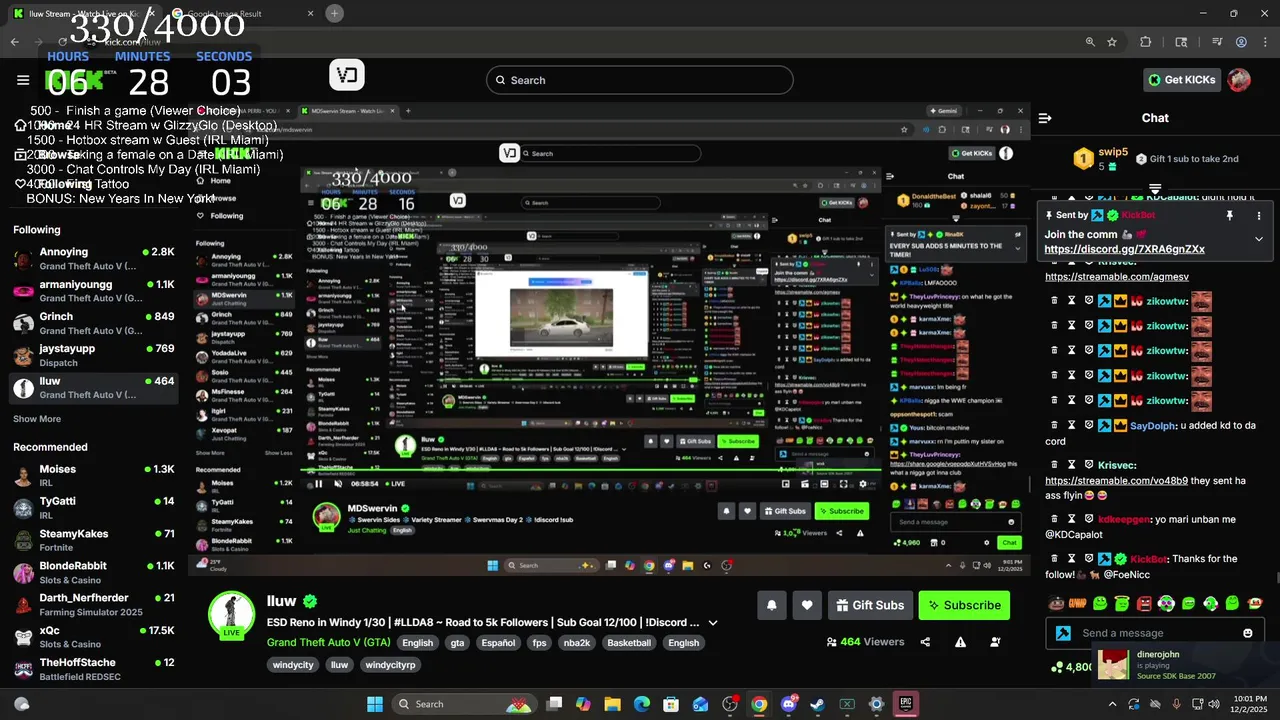The image size is (1280, 720).
Task: Open Steam from the taskbar
Action: click(818, 704)
